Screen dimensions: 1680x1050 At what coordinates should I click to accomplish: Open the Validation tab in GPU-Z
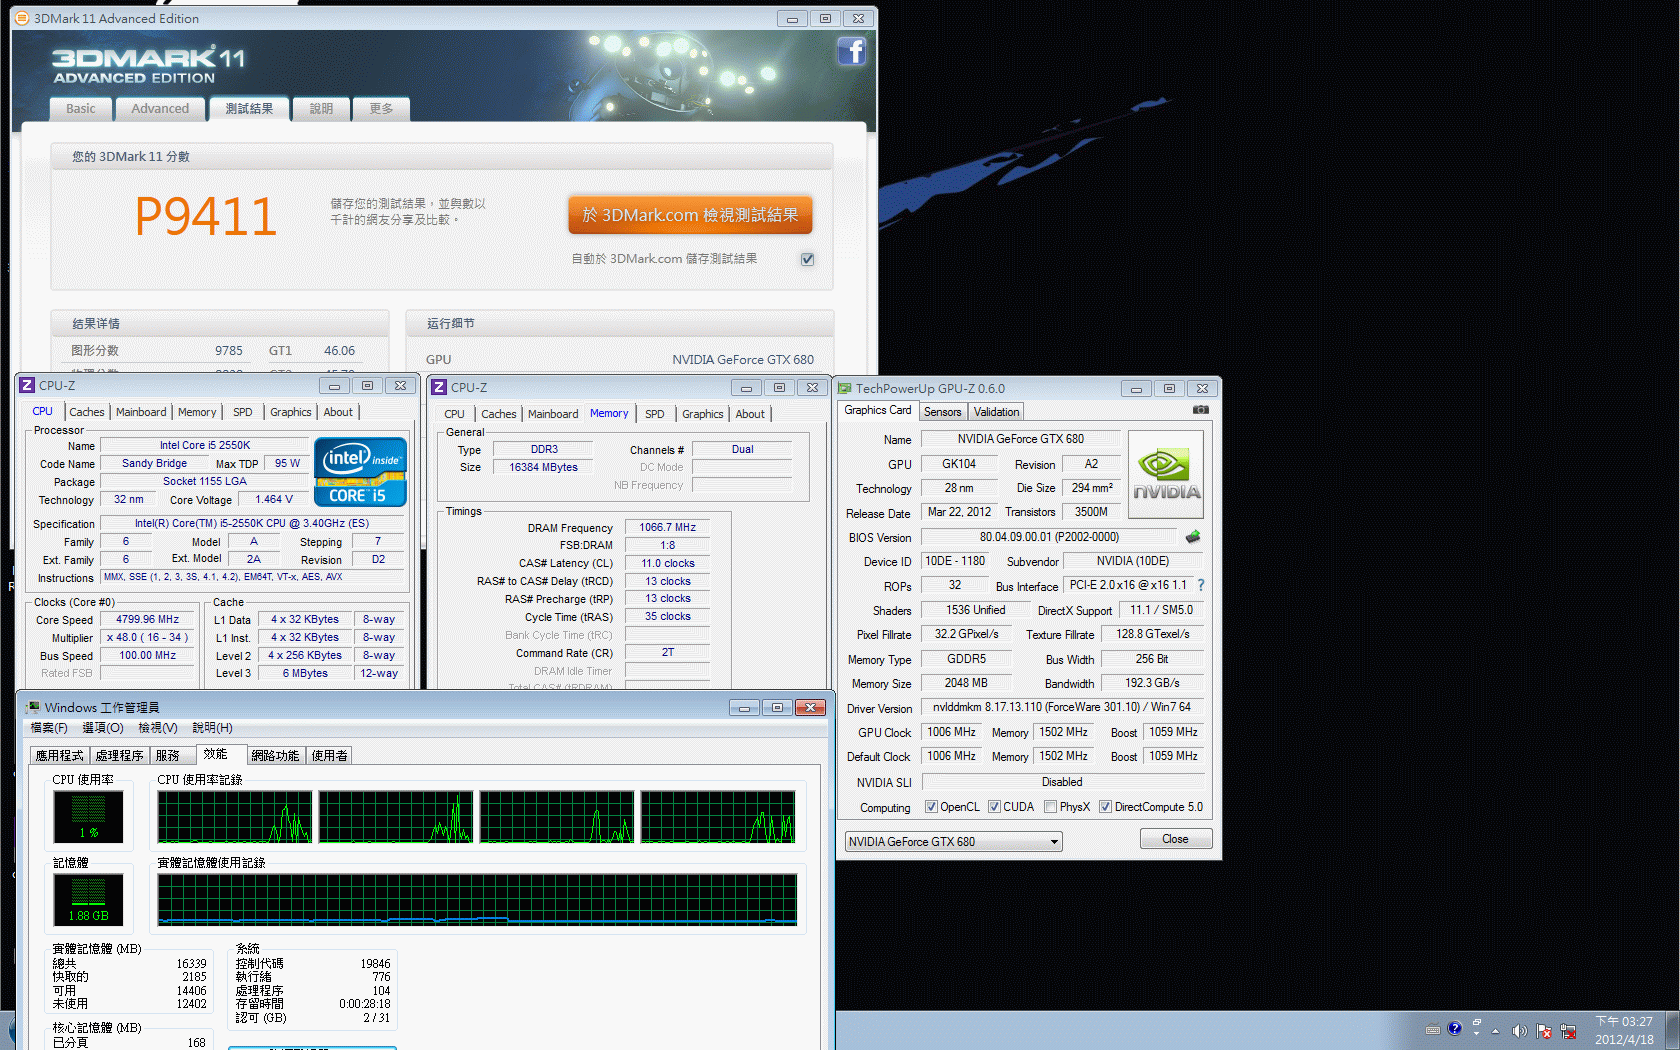click(997, 412)
